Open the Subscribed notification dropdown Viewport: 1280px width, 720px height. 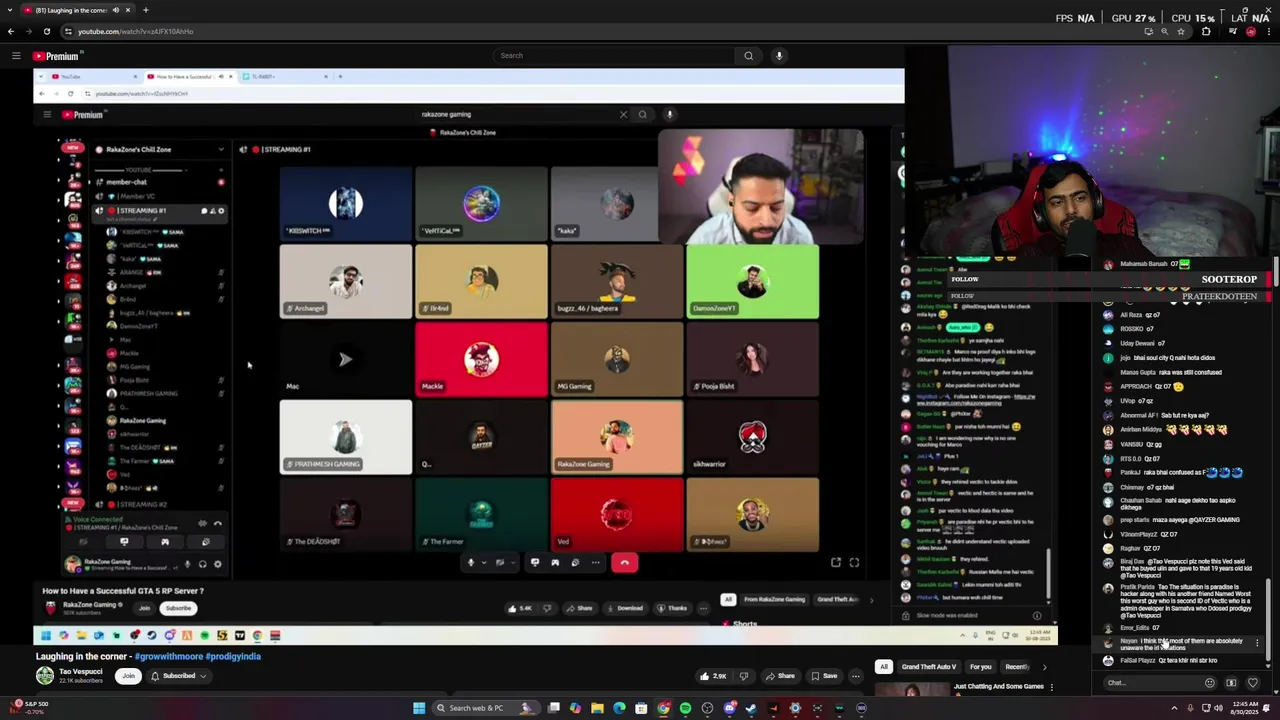point(178,676)
